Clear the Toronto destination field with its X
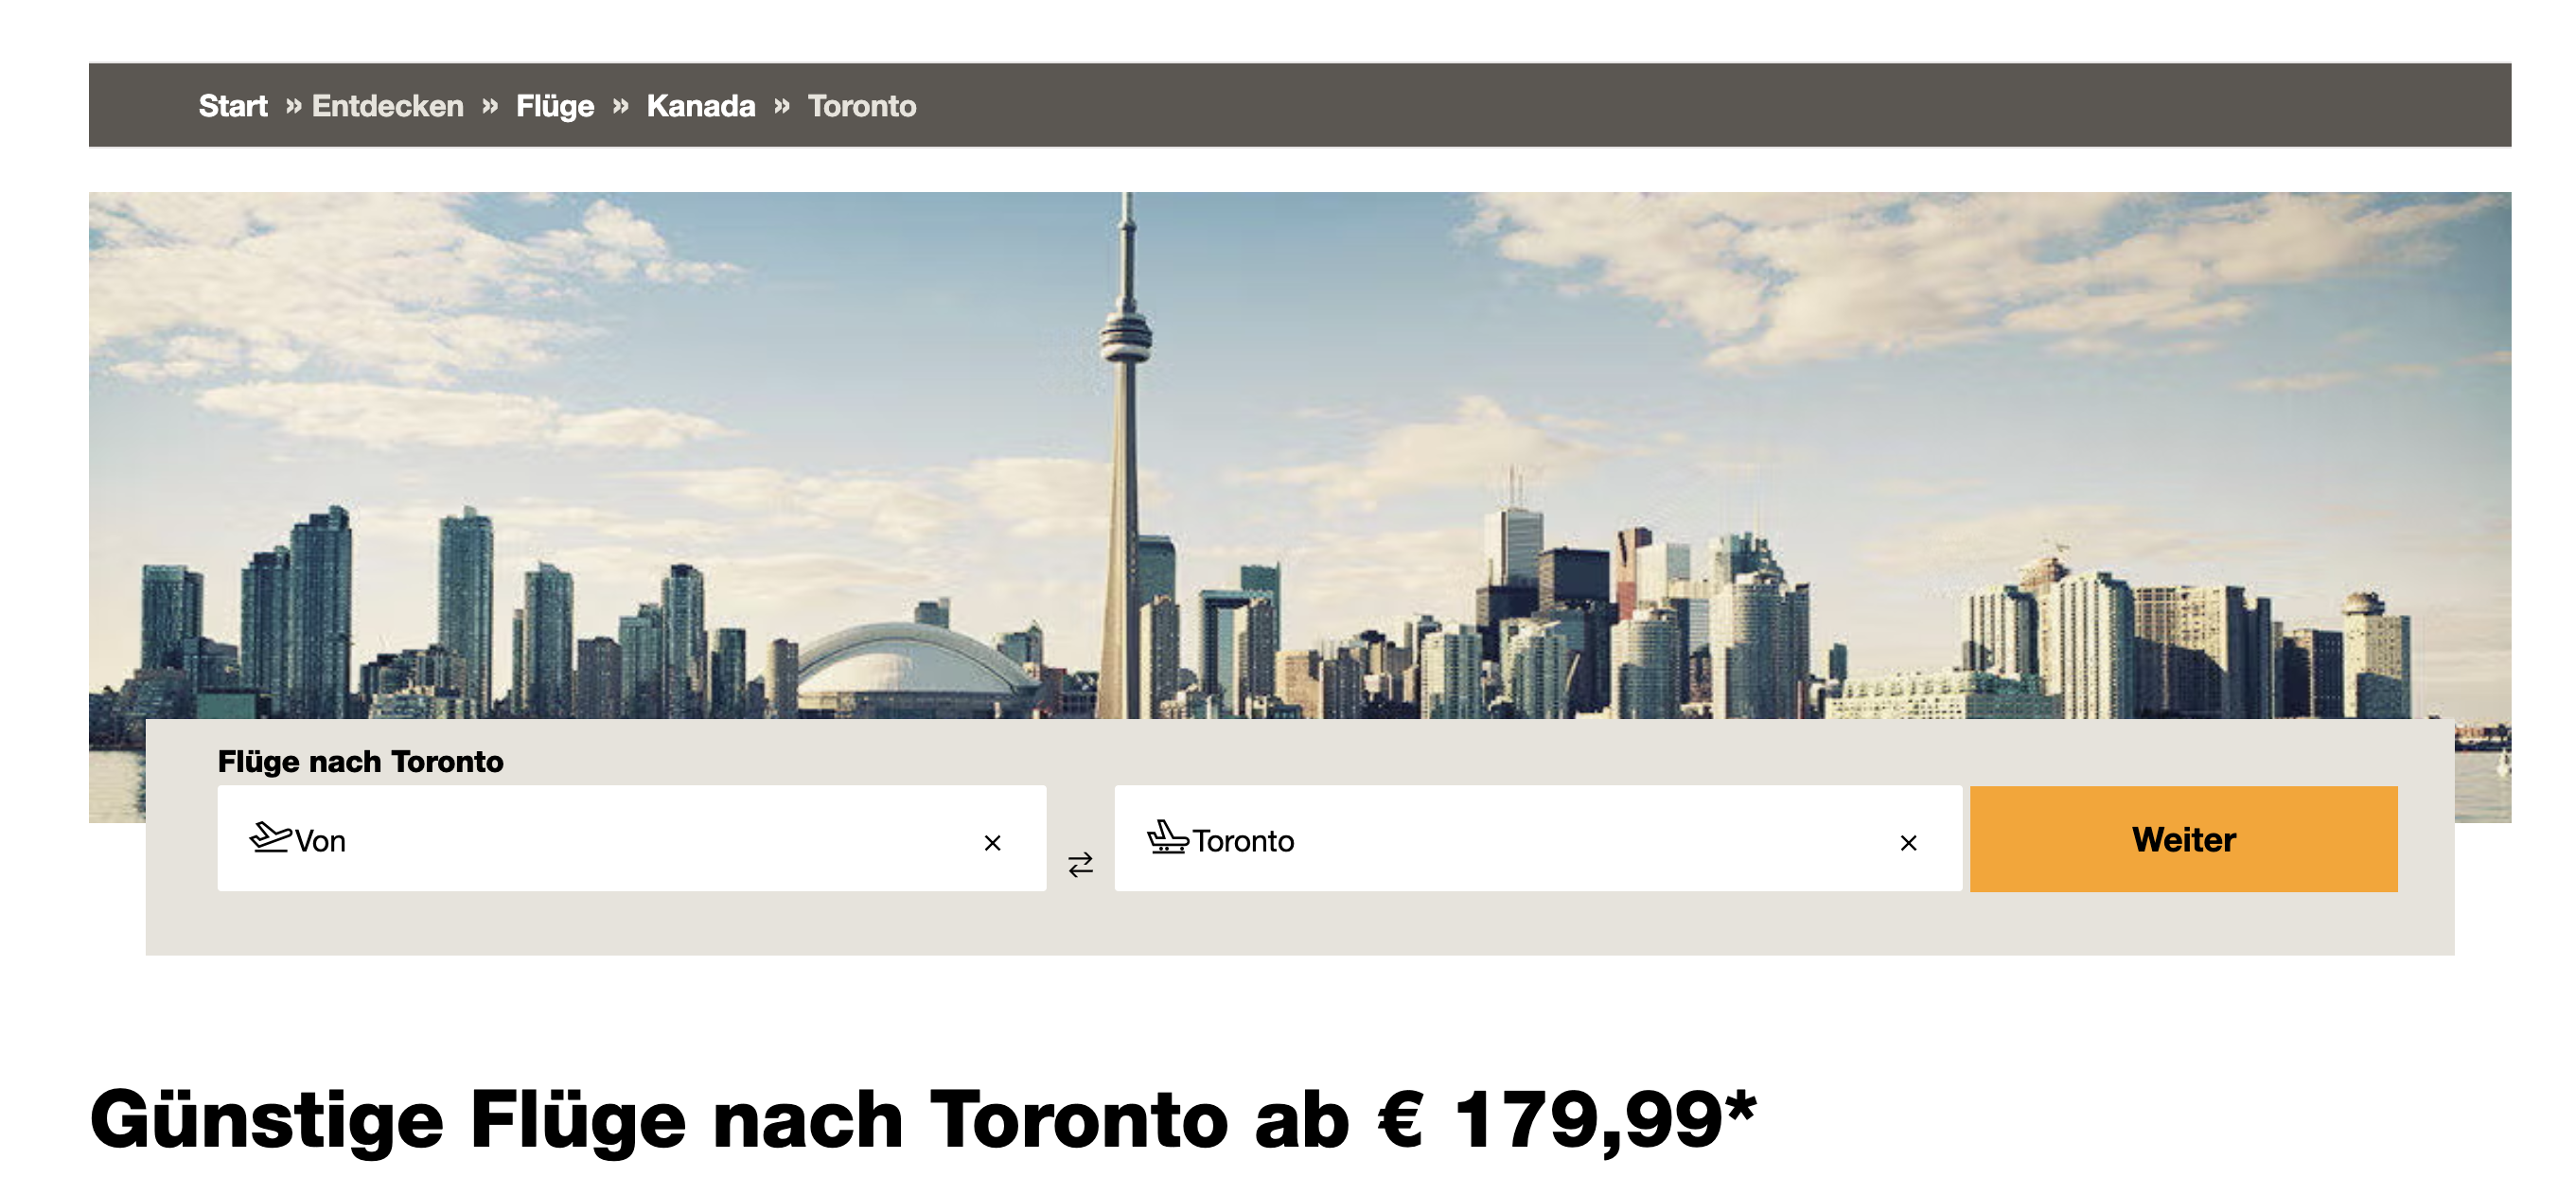 tap(1908, 843)
